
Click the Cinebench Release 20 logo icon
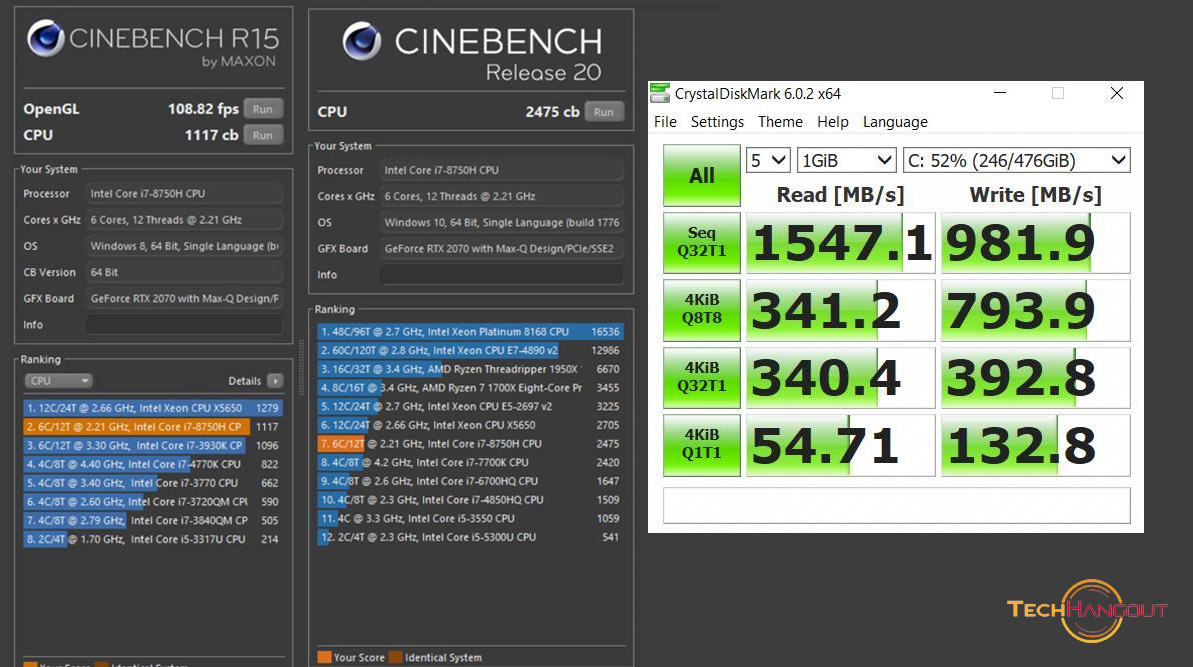point(361,41)
